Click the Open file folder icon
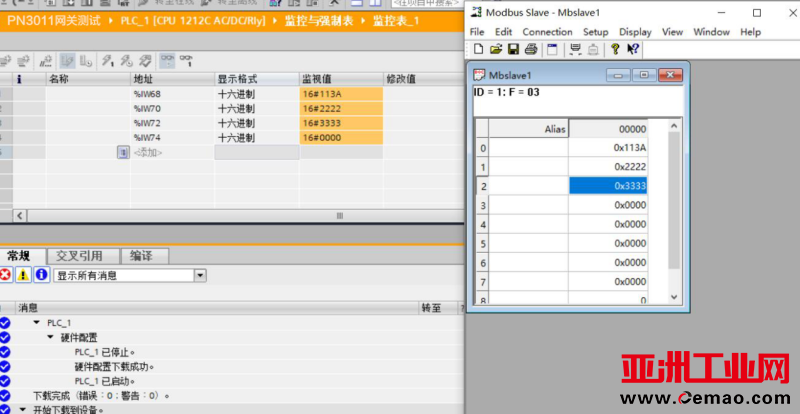 click(496, 48)
